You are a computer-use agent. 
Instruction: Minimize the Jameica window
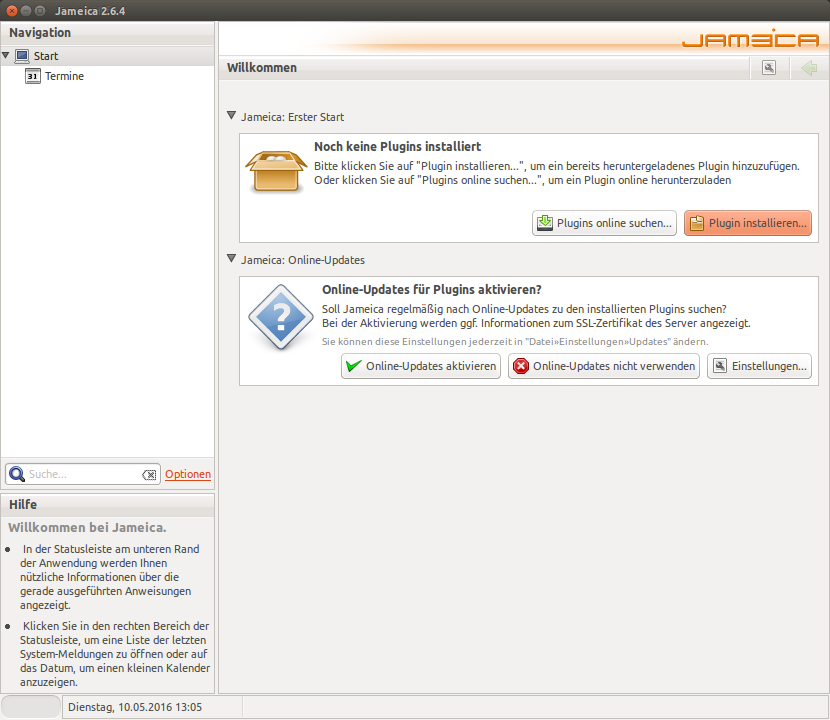[25, 11]
